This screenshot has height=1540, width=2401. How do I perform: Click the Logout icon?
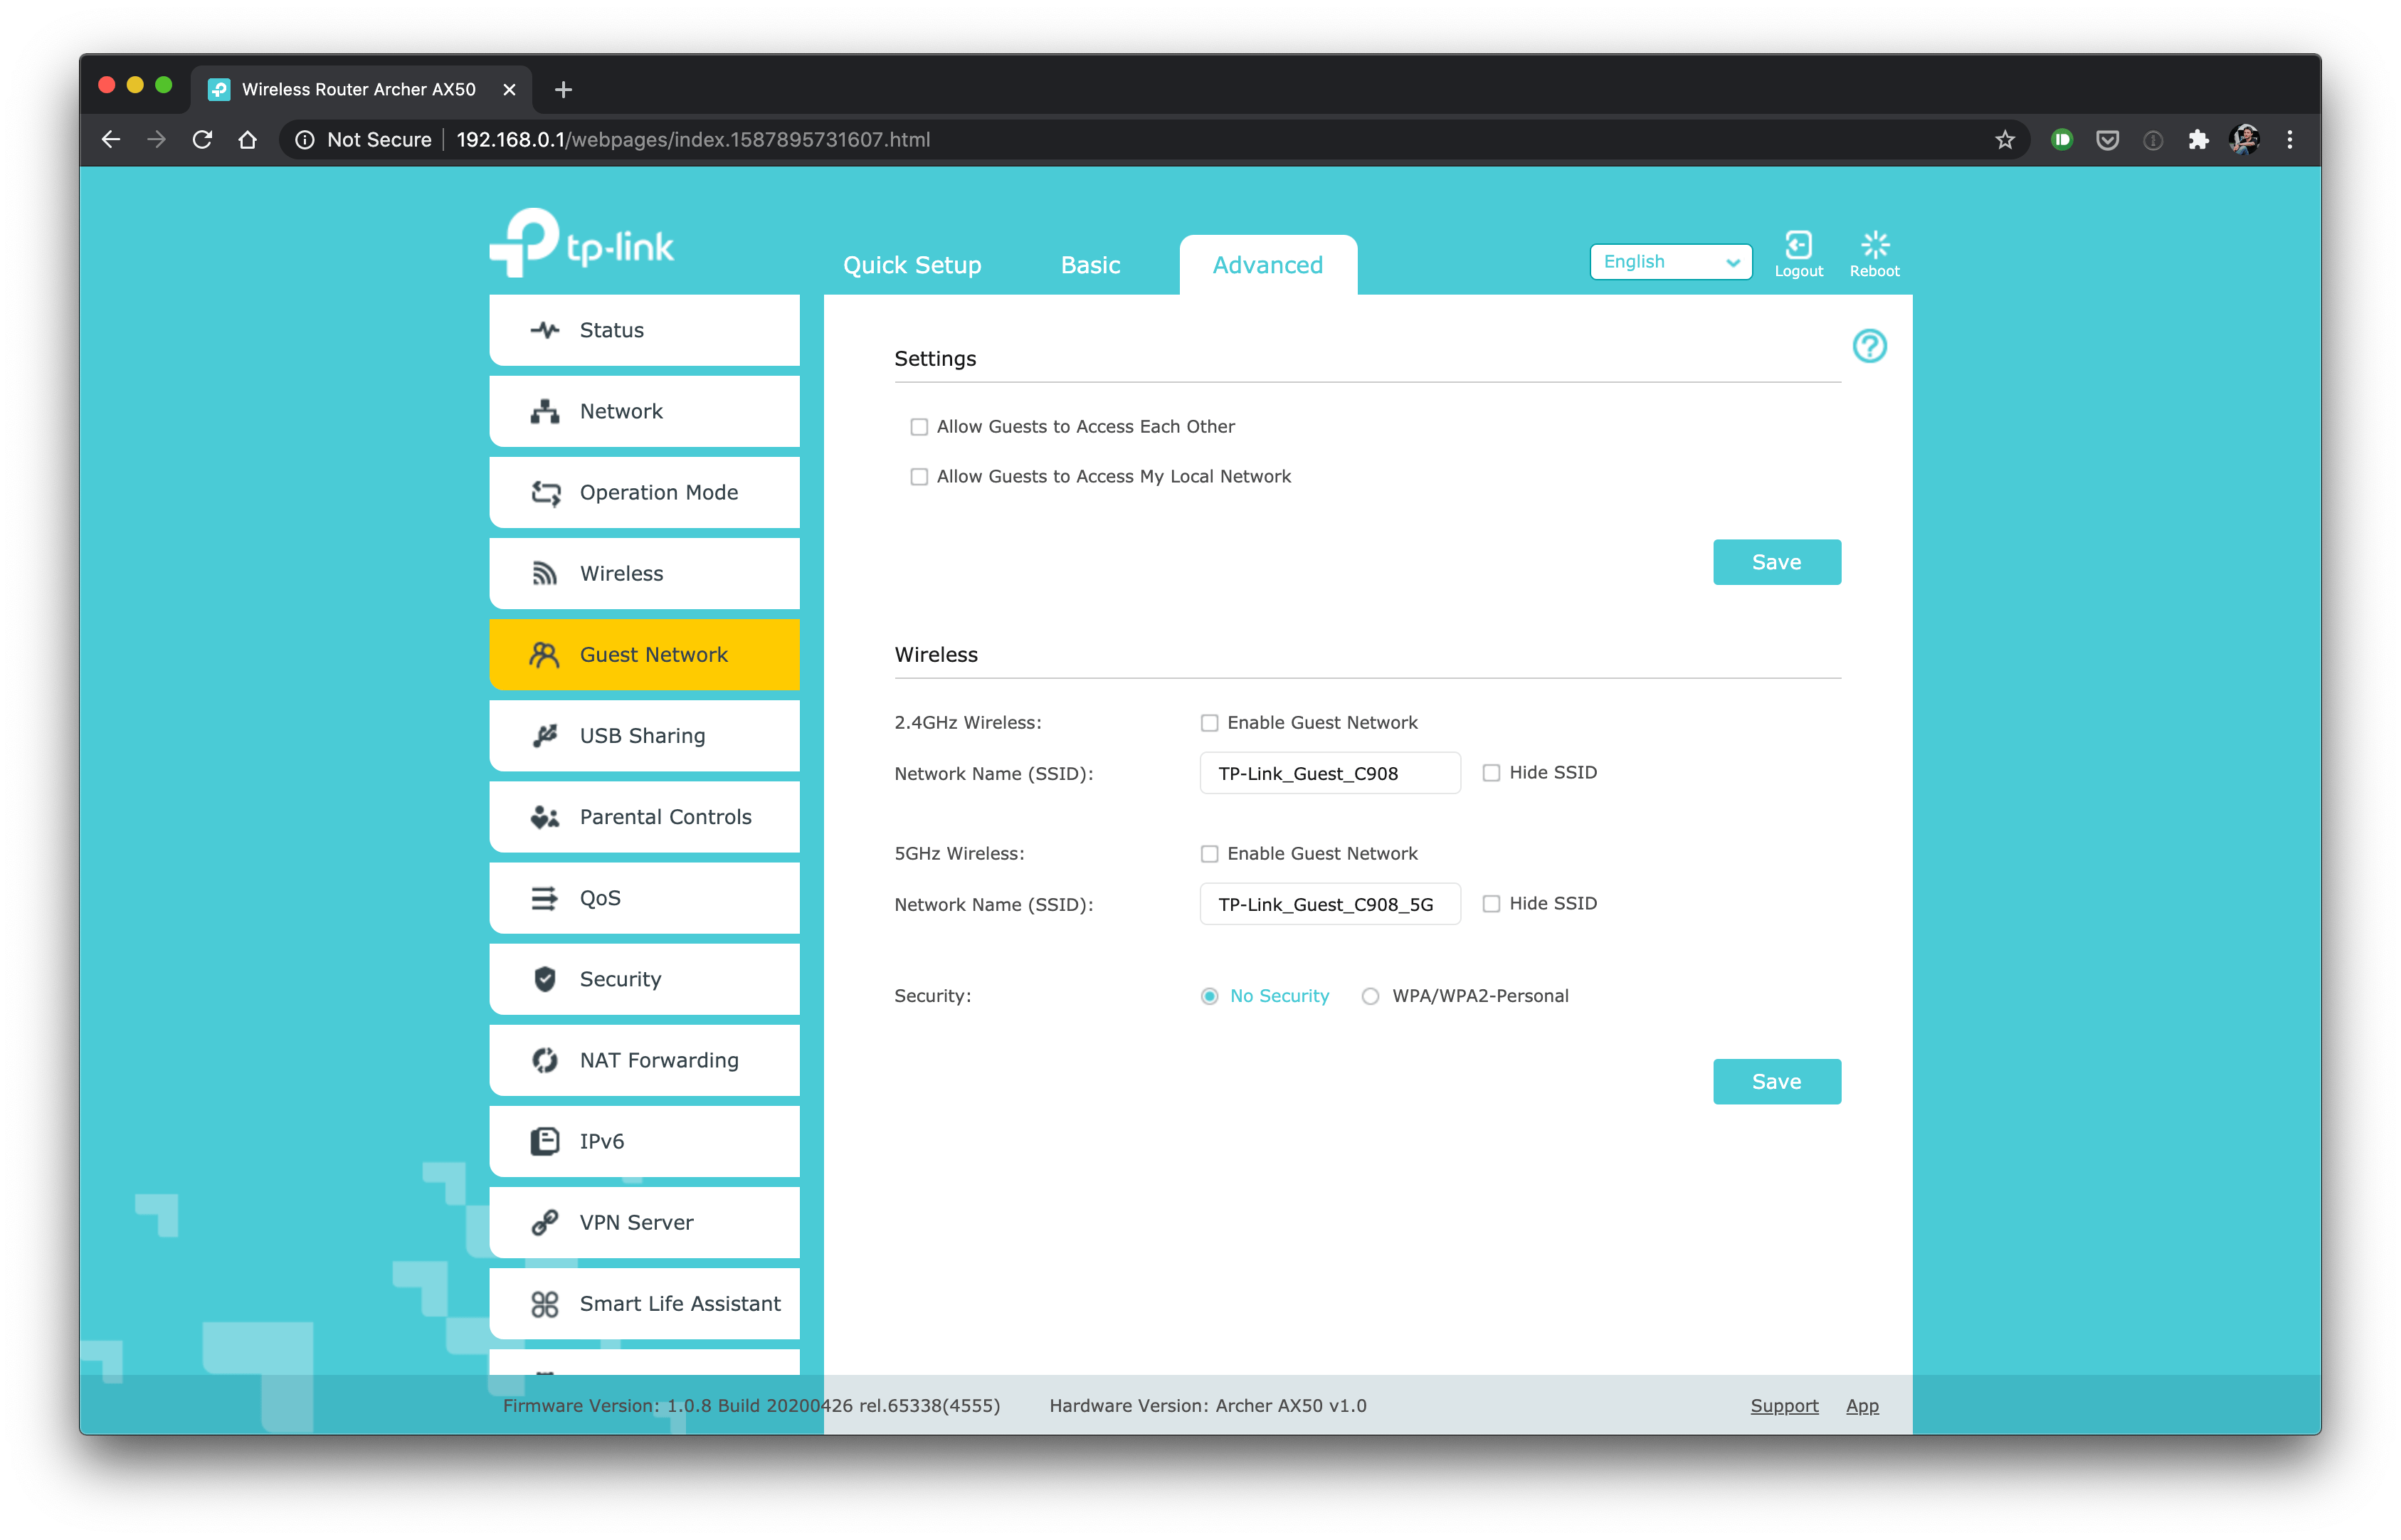pos(1798,244)
